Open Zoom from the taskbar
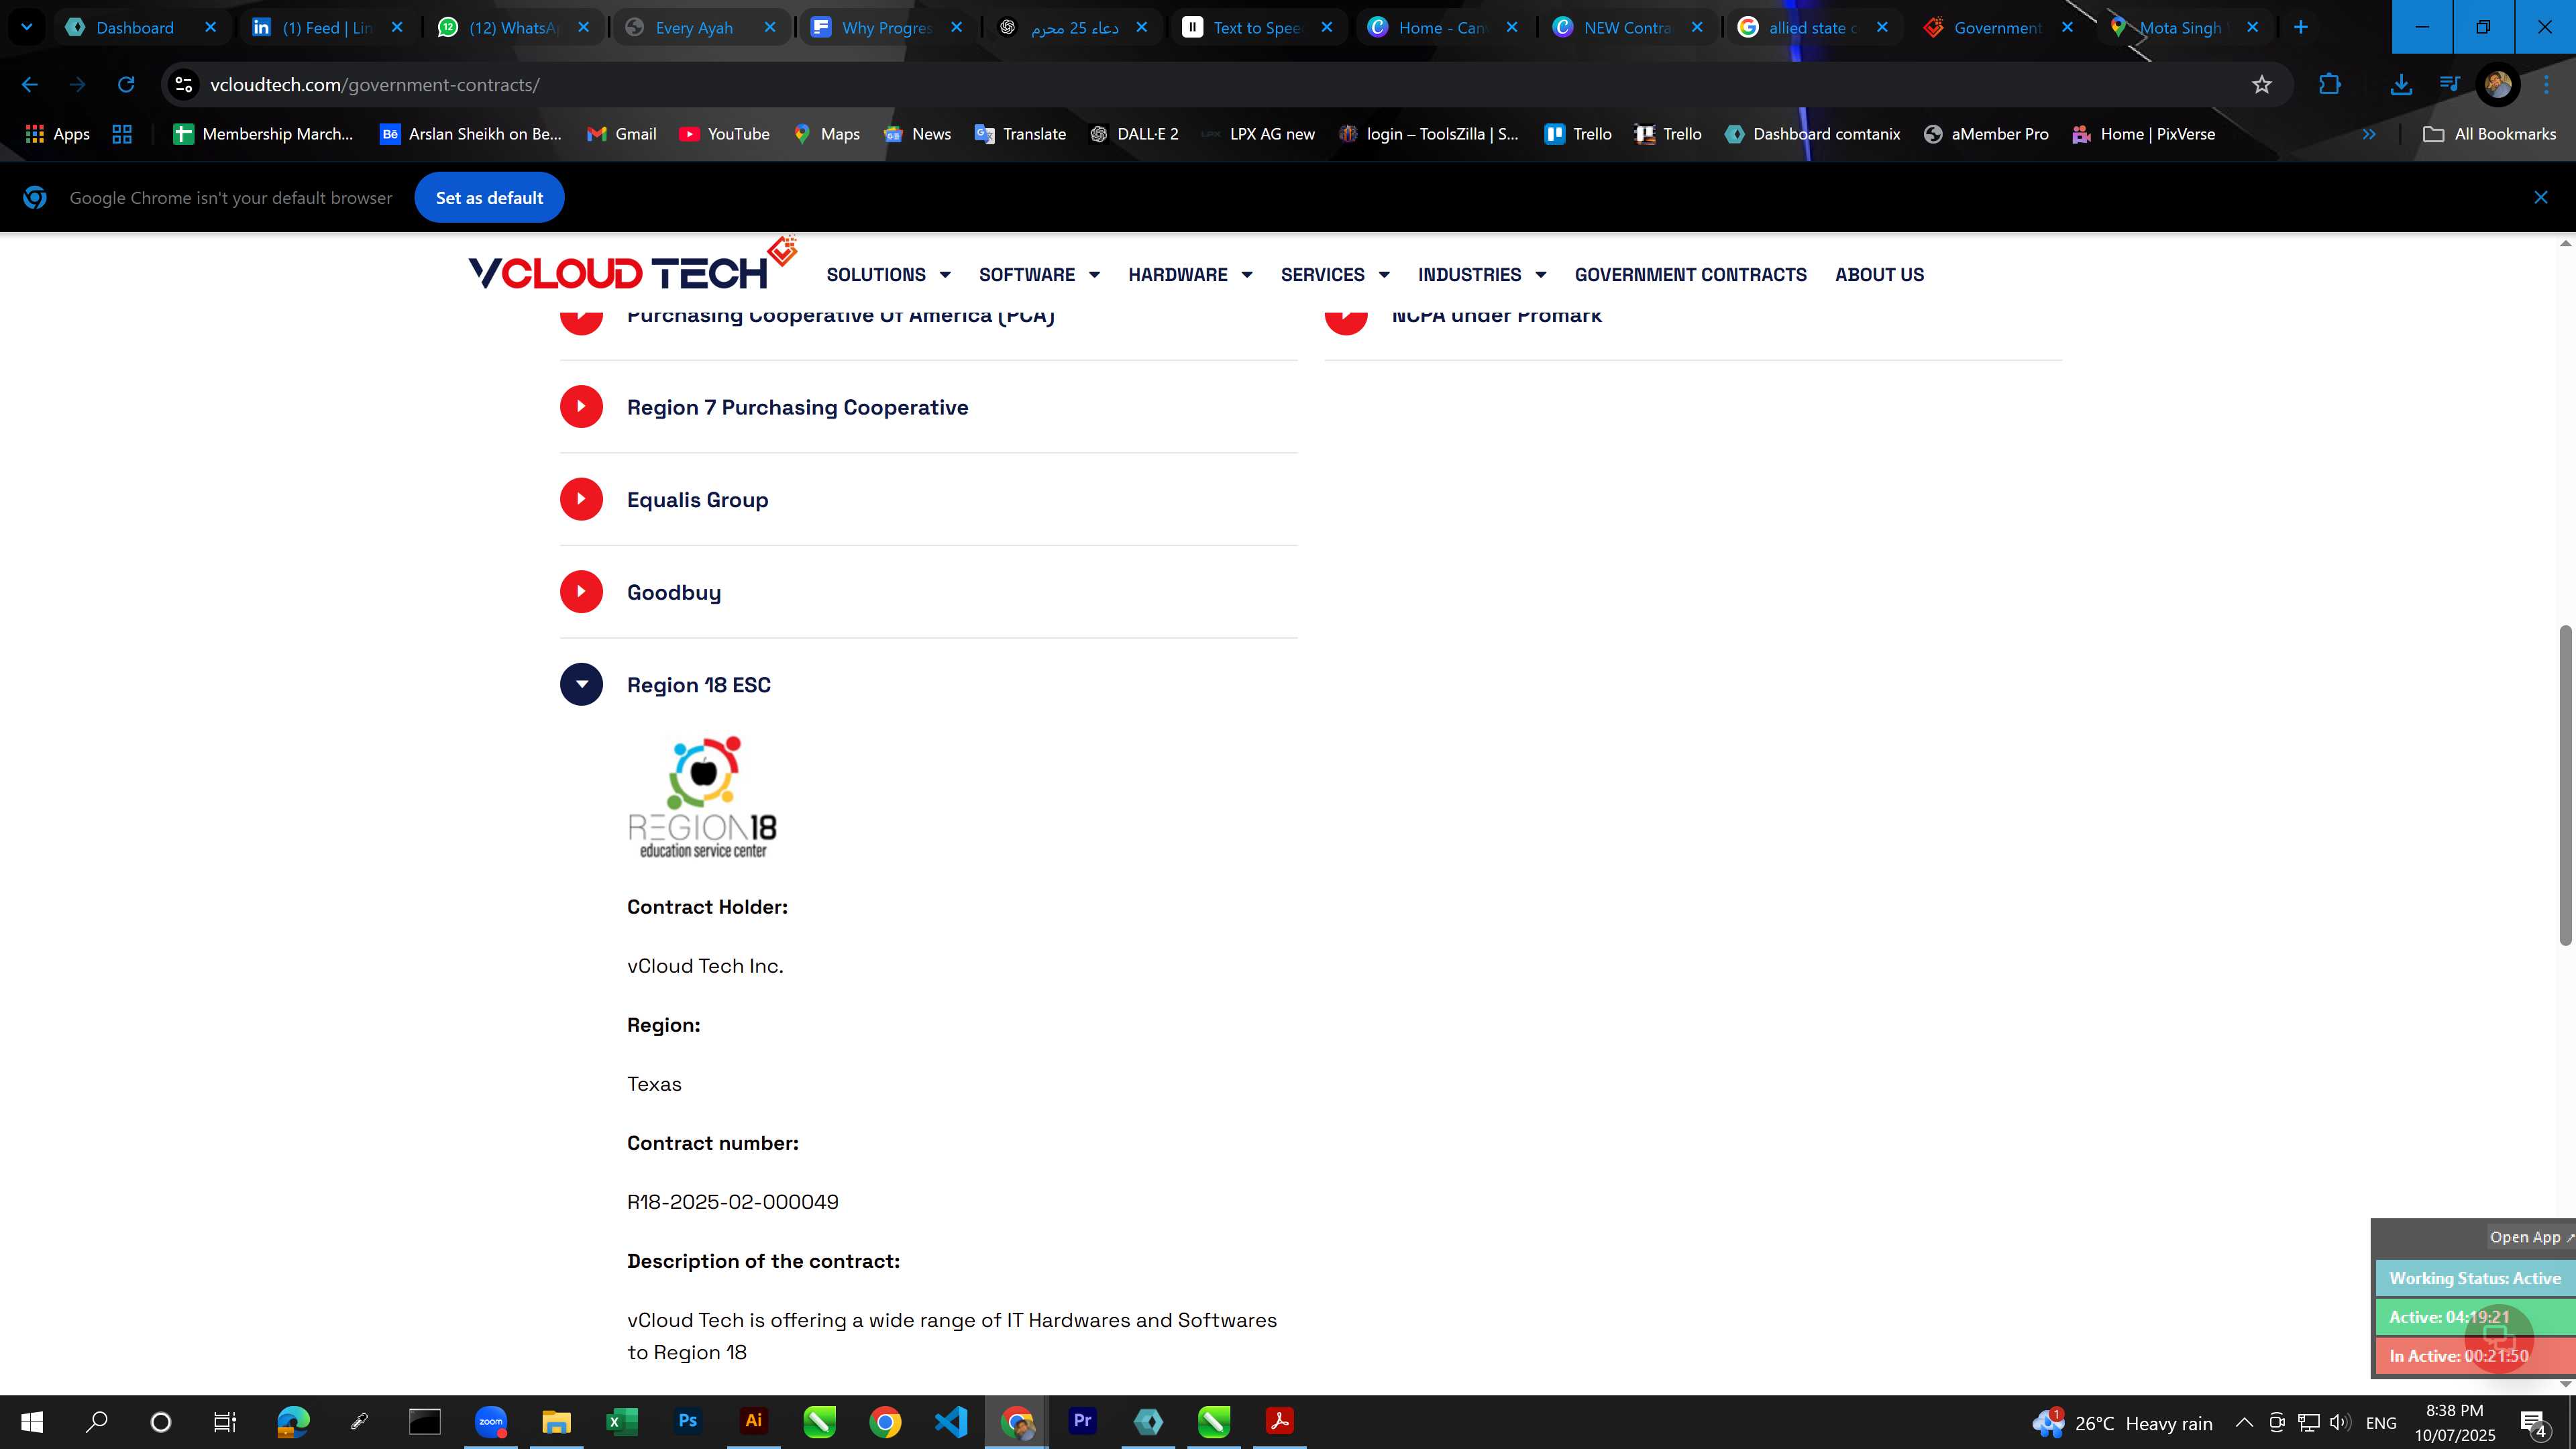The height and width of the screenshot is (1449, 2576). pyautogui.click(x=490, y=1422)
